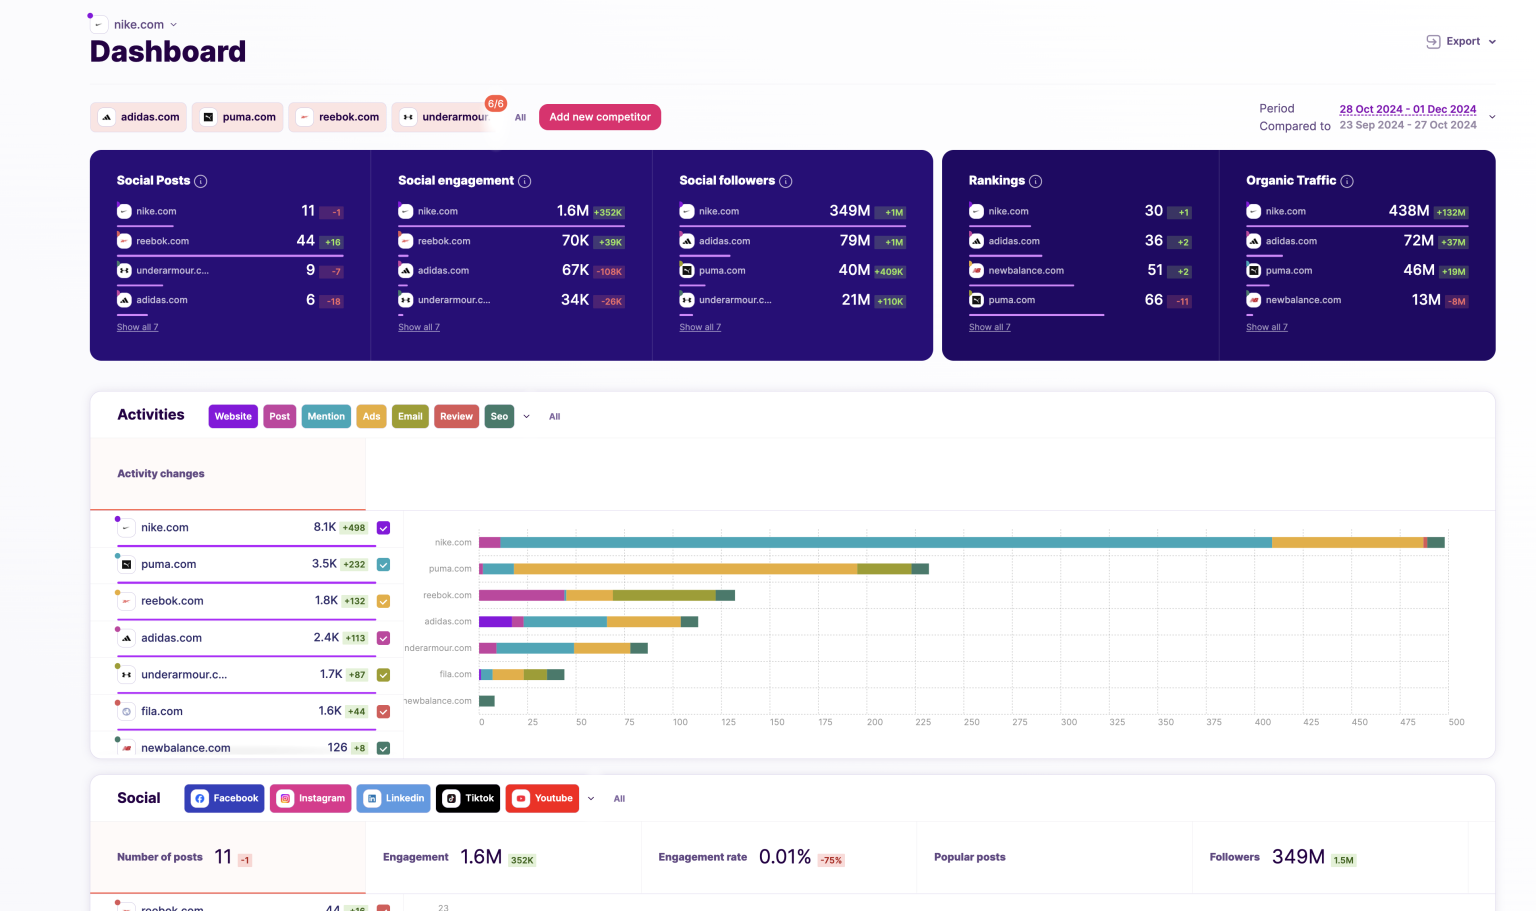The width and height of the screenshot is (1536, 911).
Task: Toggle the reebok.com checkbox off
Action: (383, 601)
